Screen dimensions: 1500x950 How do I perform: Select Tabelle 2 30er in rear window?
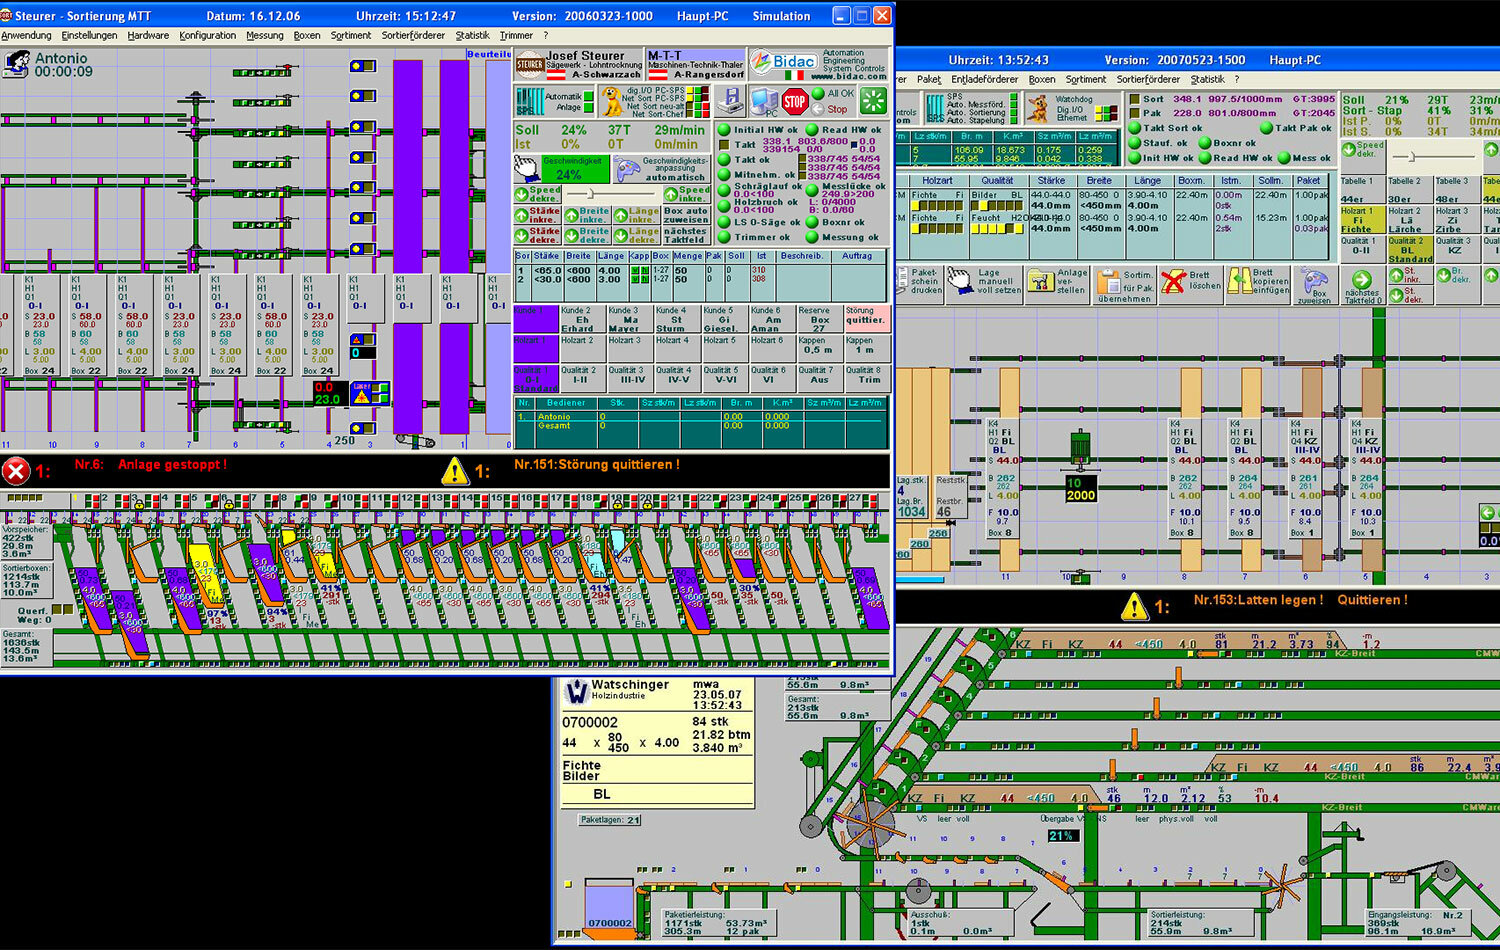click(1408, 190)
